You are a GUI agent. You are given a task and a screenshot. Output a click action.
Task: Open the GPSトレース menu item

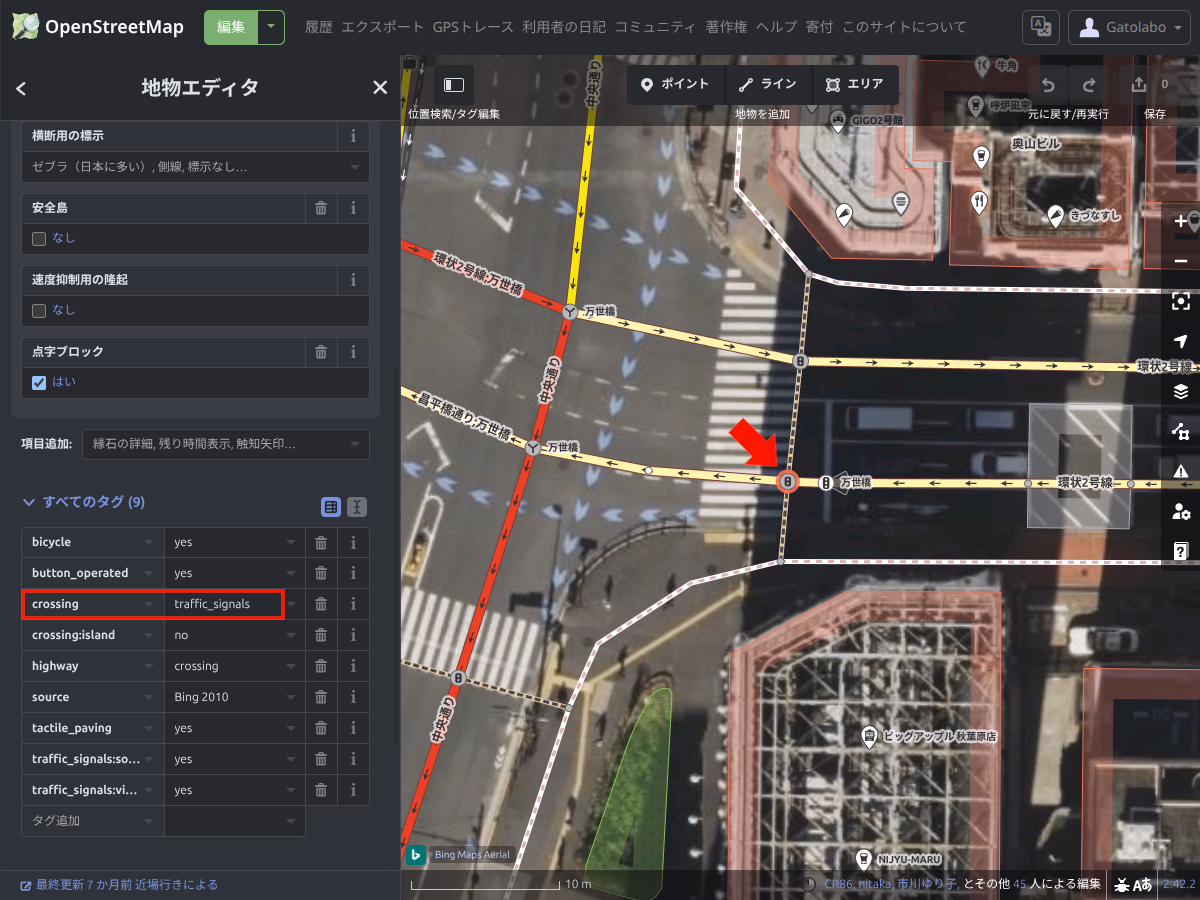coord(473,27)
